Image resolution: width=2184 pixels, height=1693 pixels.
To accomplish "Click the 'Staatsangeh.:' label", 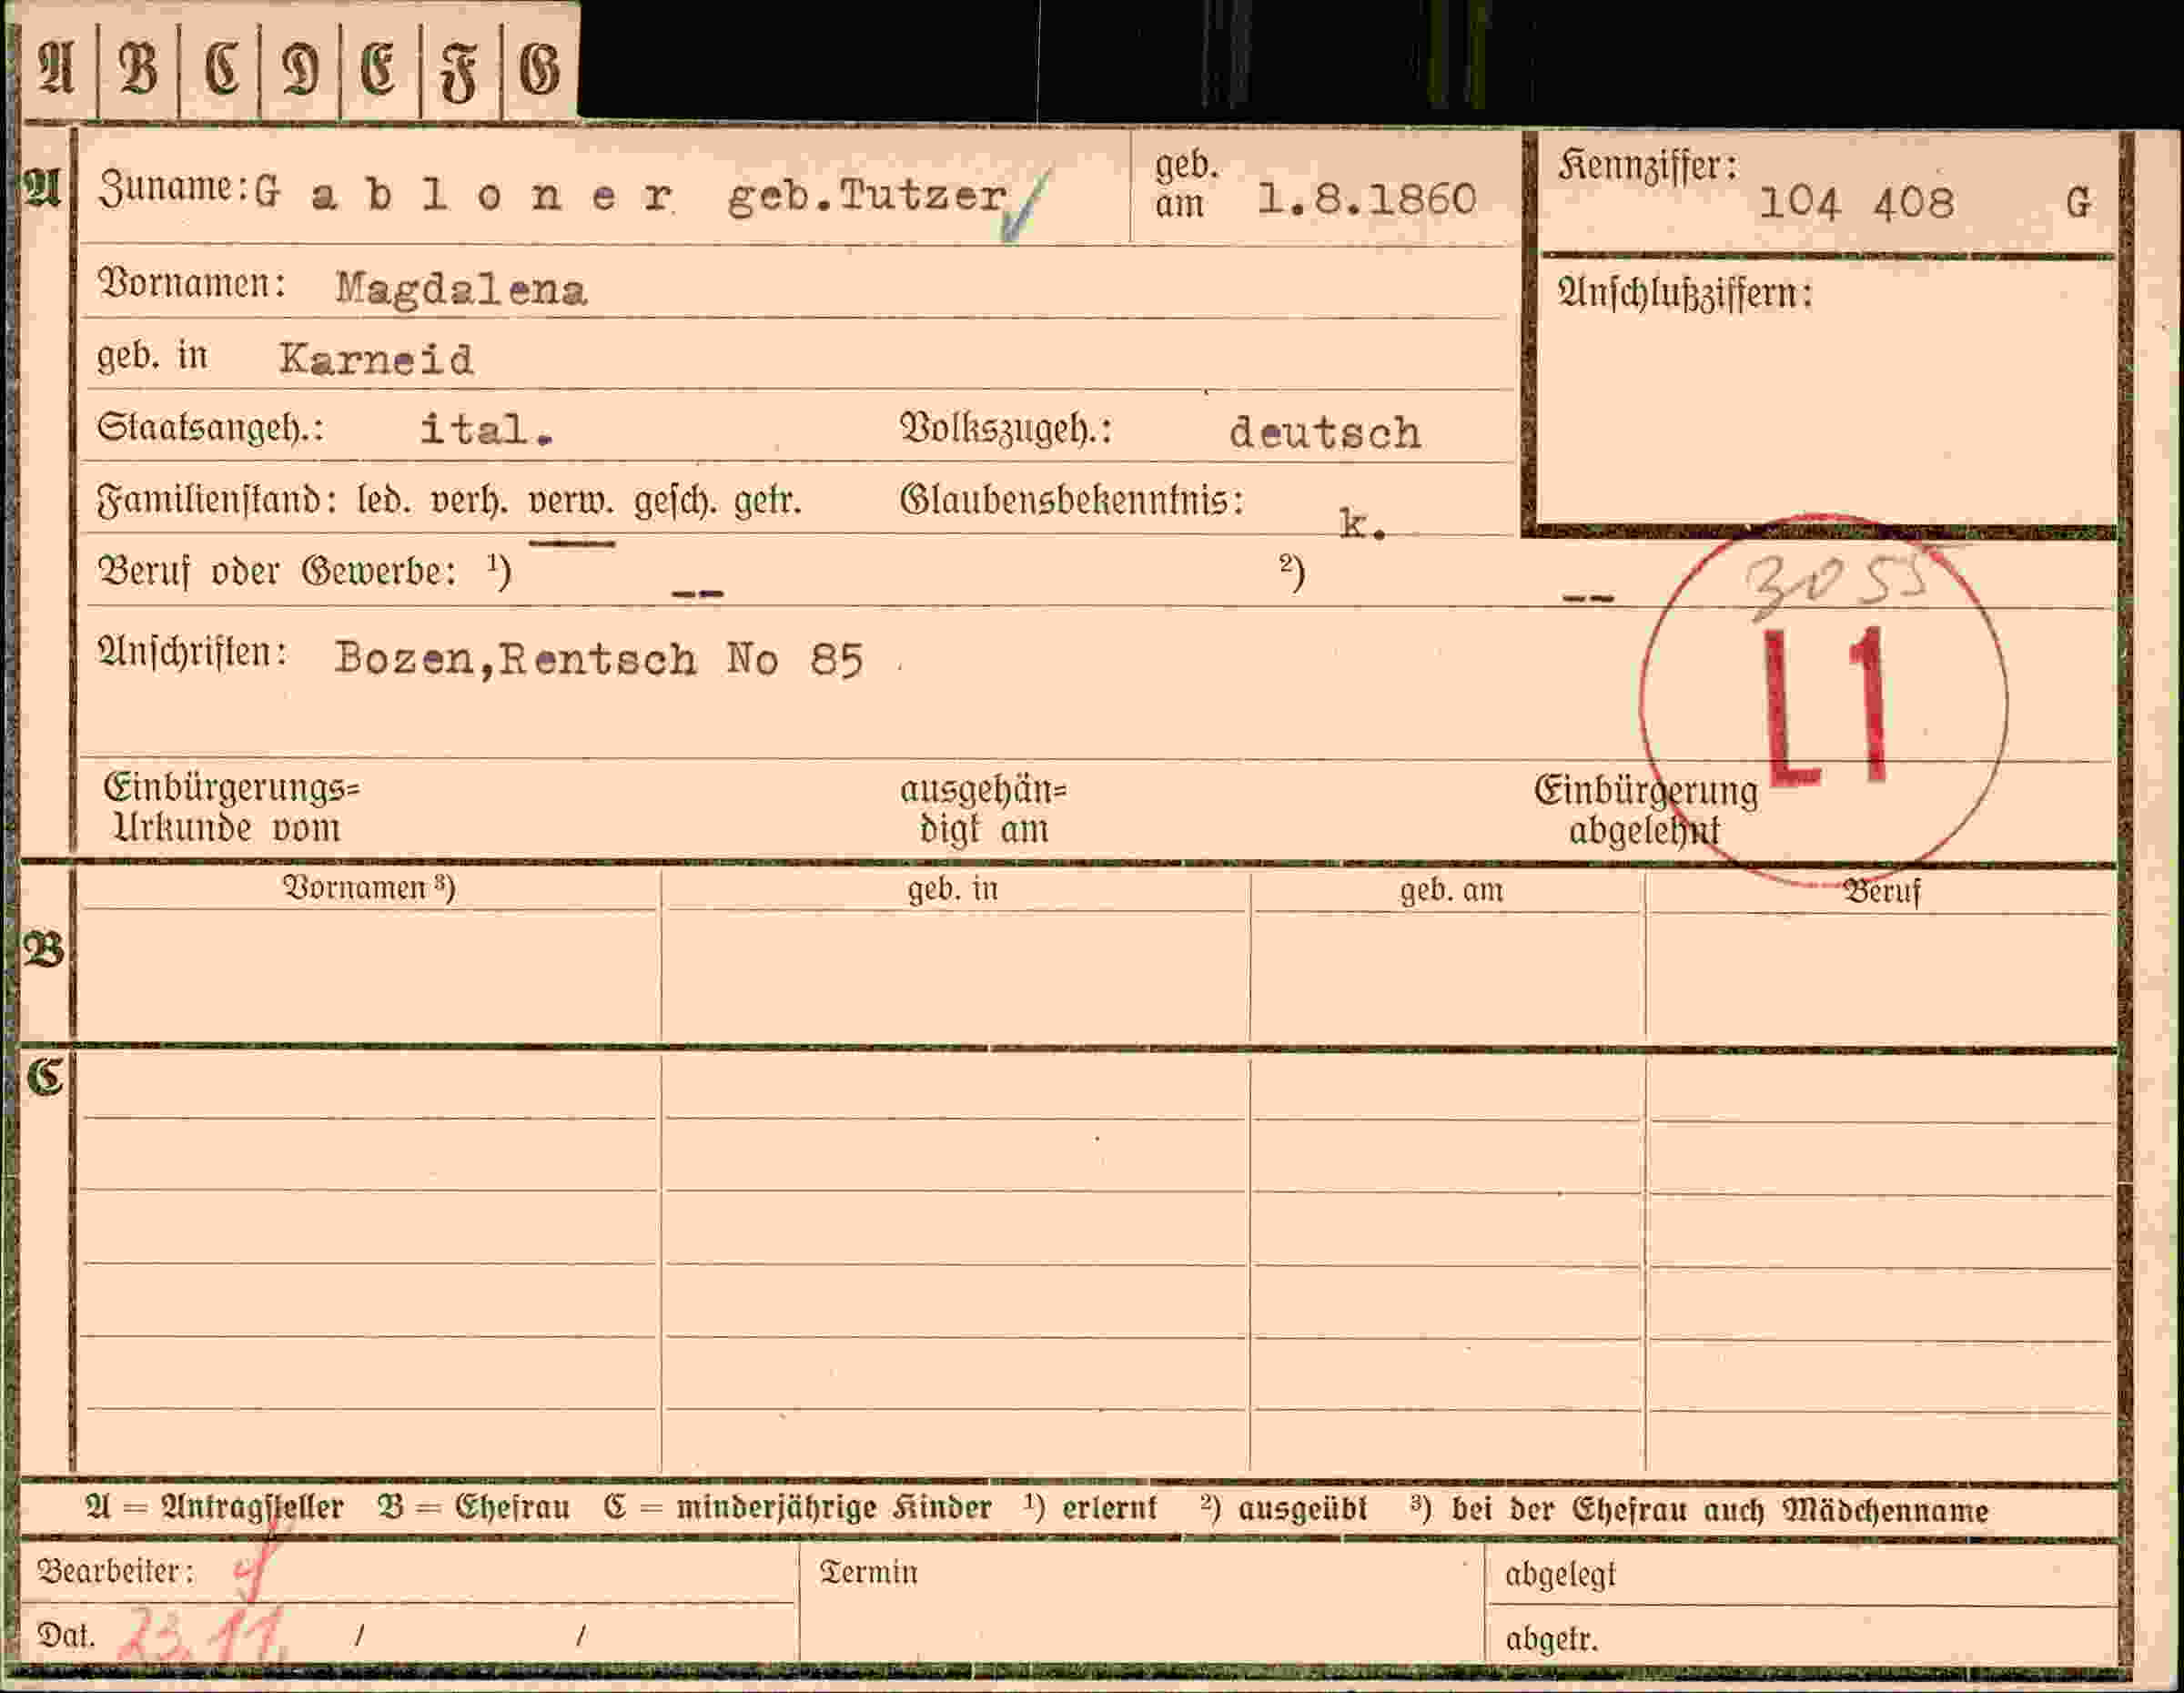I will coord(210,429).
